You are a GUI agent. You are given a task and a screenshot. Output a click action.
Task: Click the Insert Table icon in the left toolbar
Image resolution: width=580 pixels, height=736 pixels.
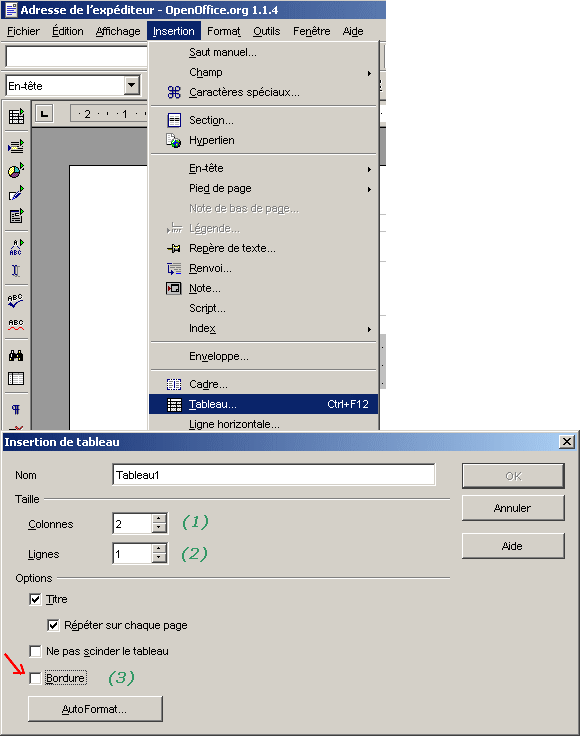pos(16,116)
